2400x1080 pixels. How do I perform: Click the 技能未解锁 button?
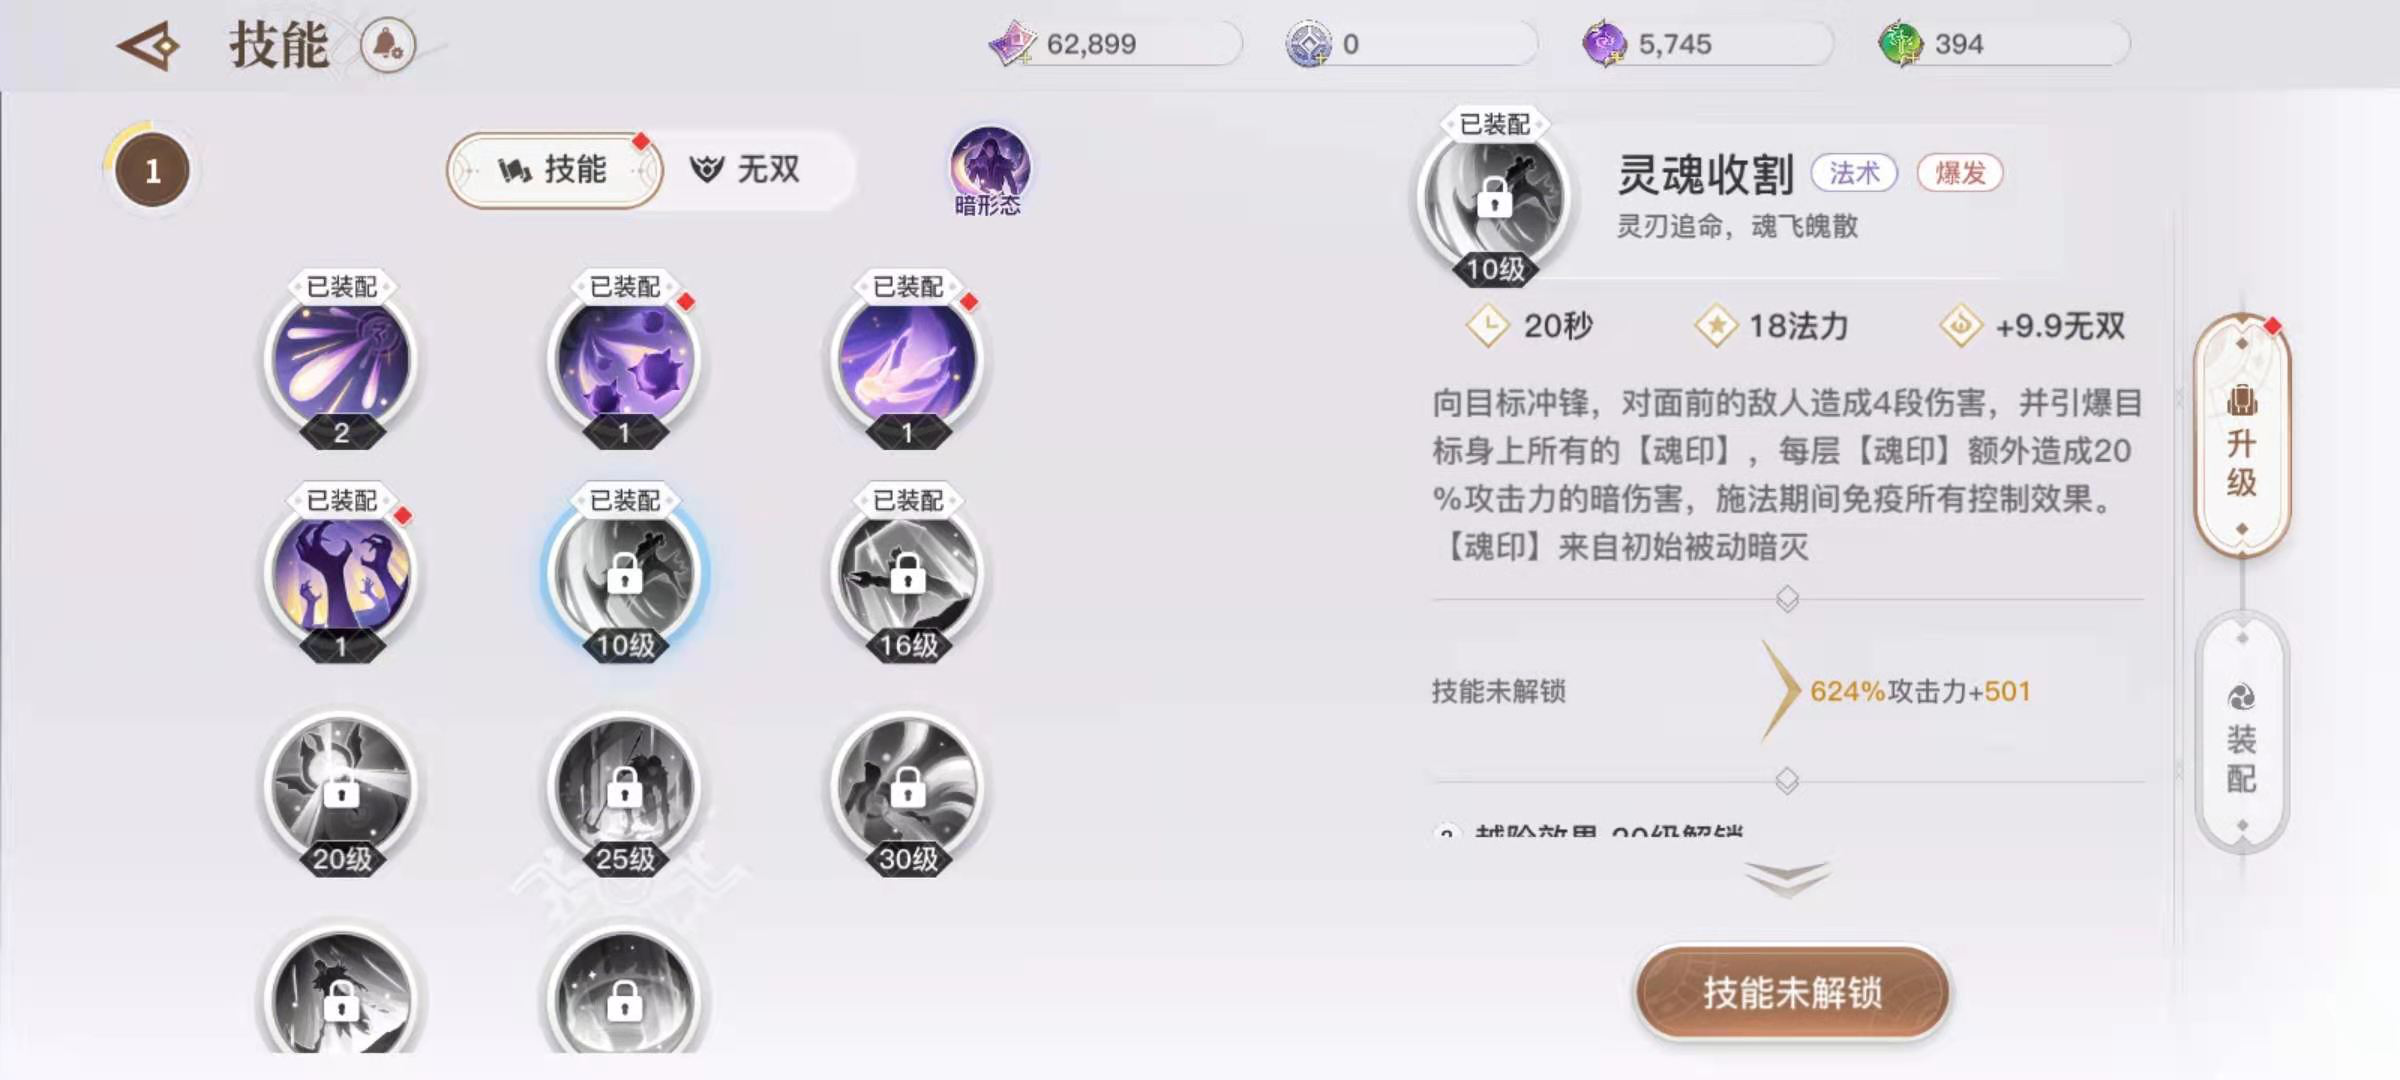pos(1792,993)
